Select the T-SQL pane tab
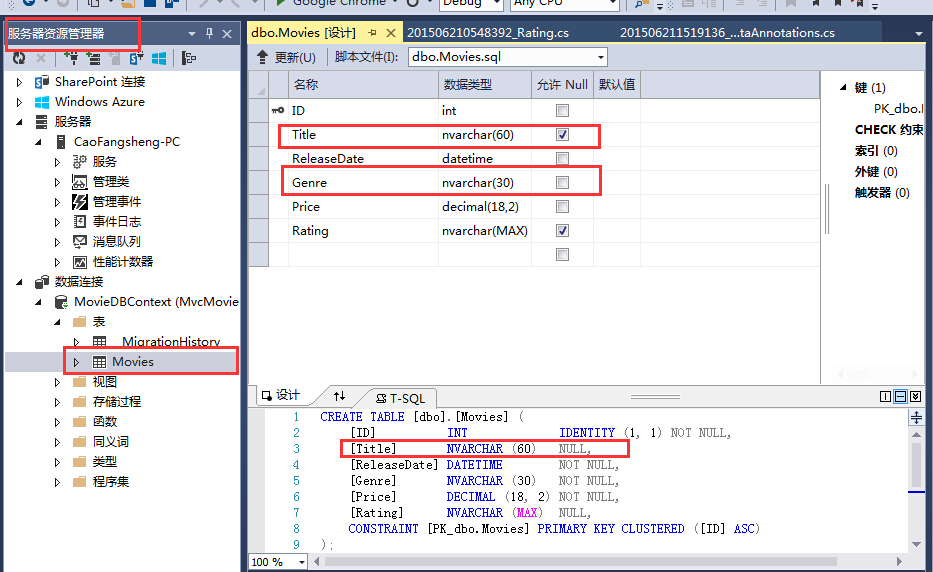Viewport: 933px width, 572px height. 401,398
